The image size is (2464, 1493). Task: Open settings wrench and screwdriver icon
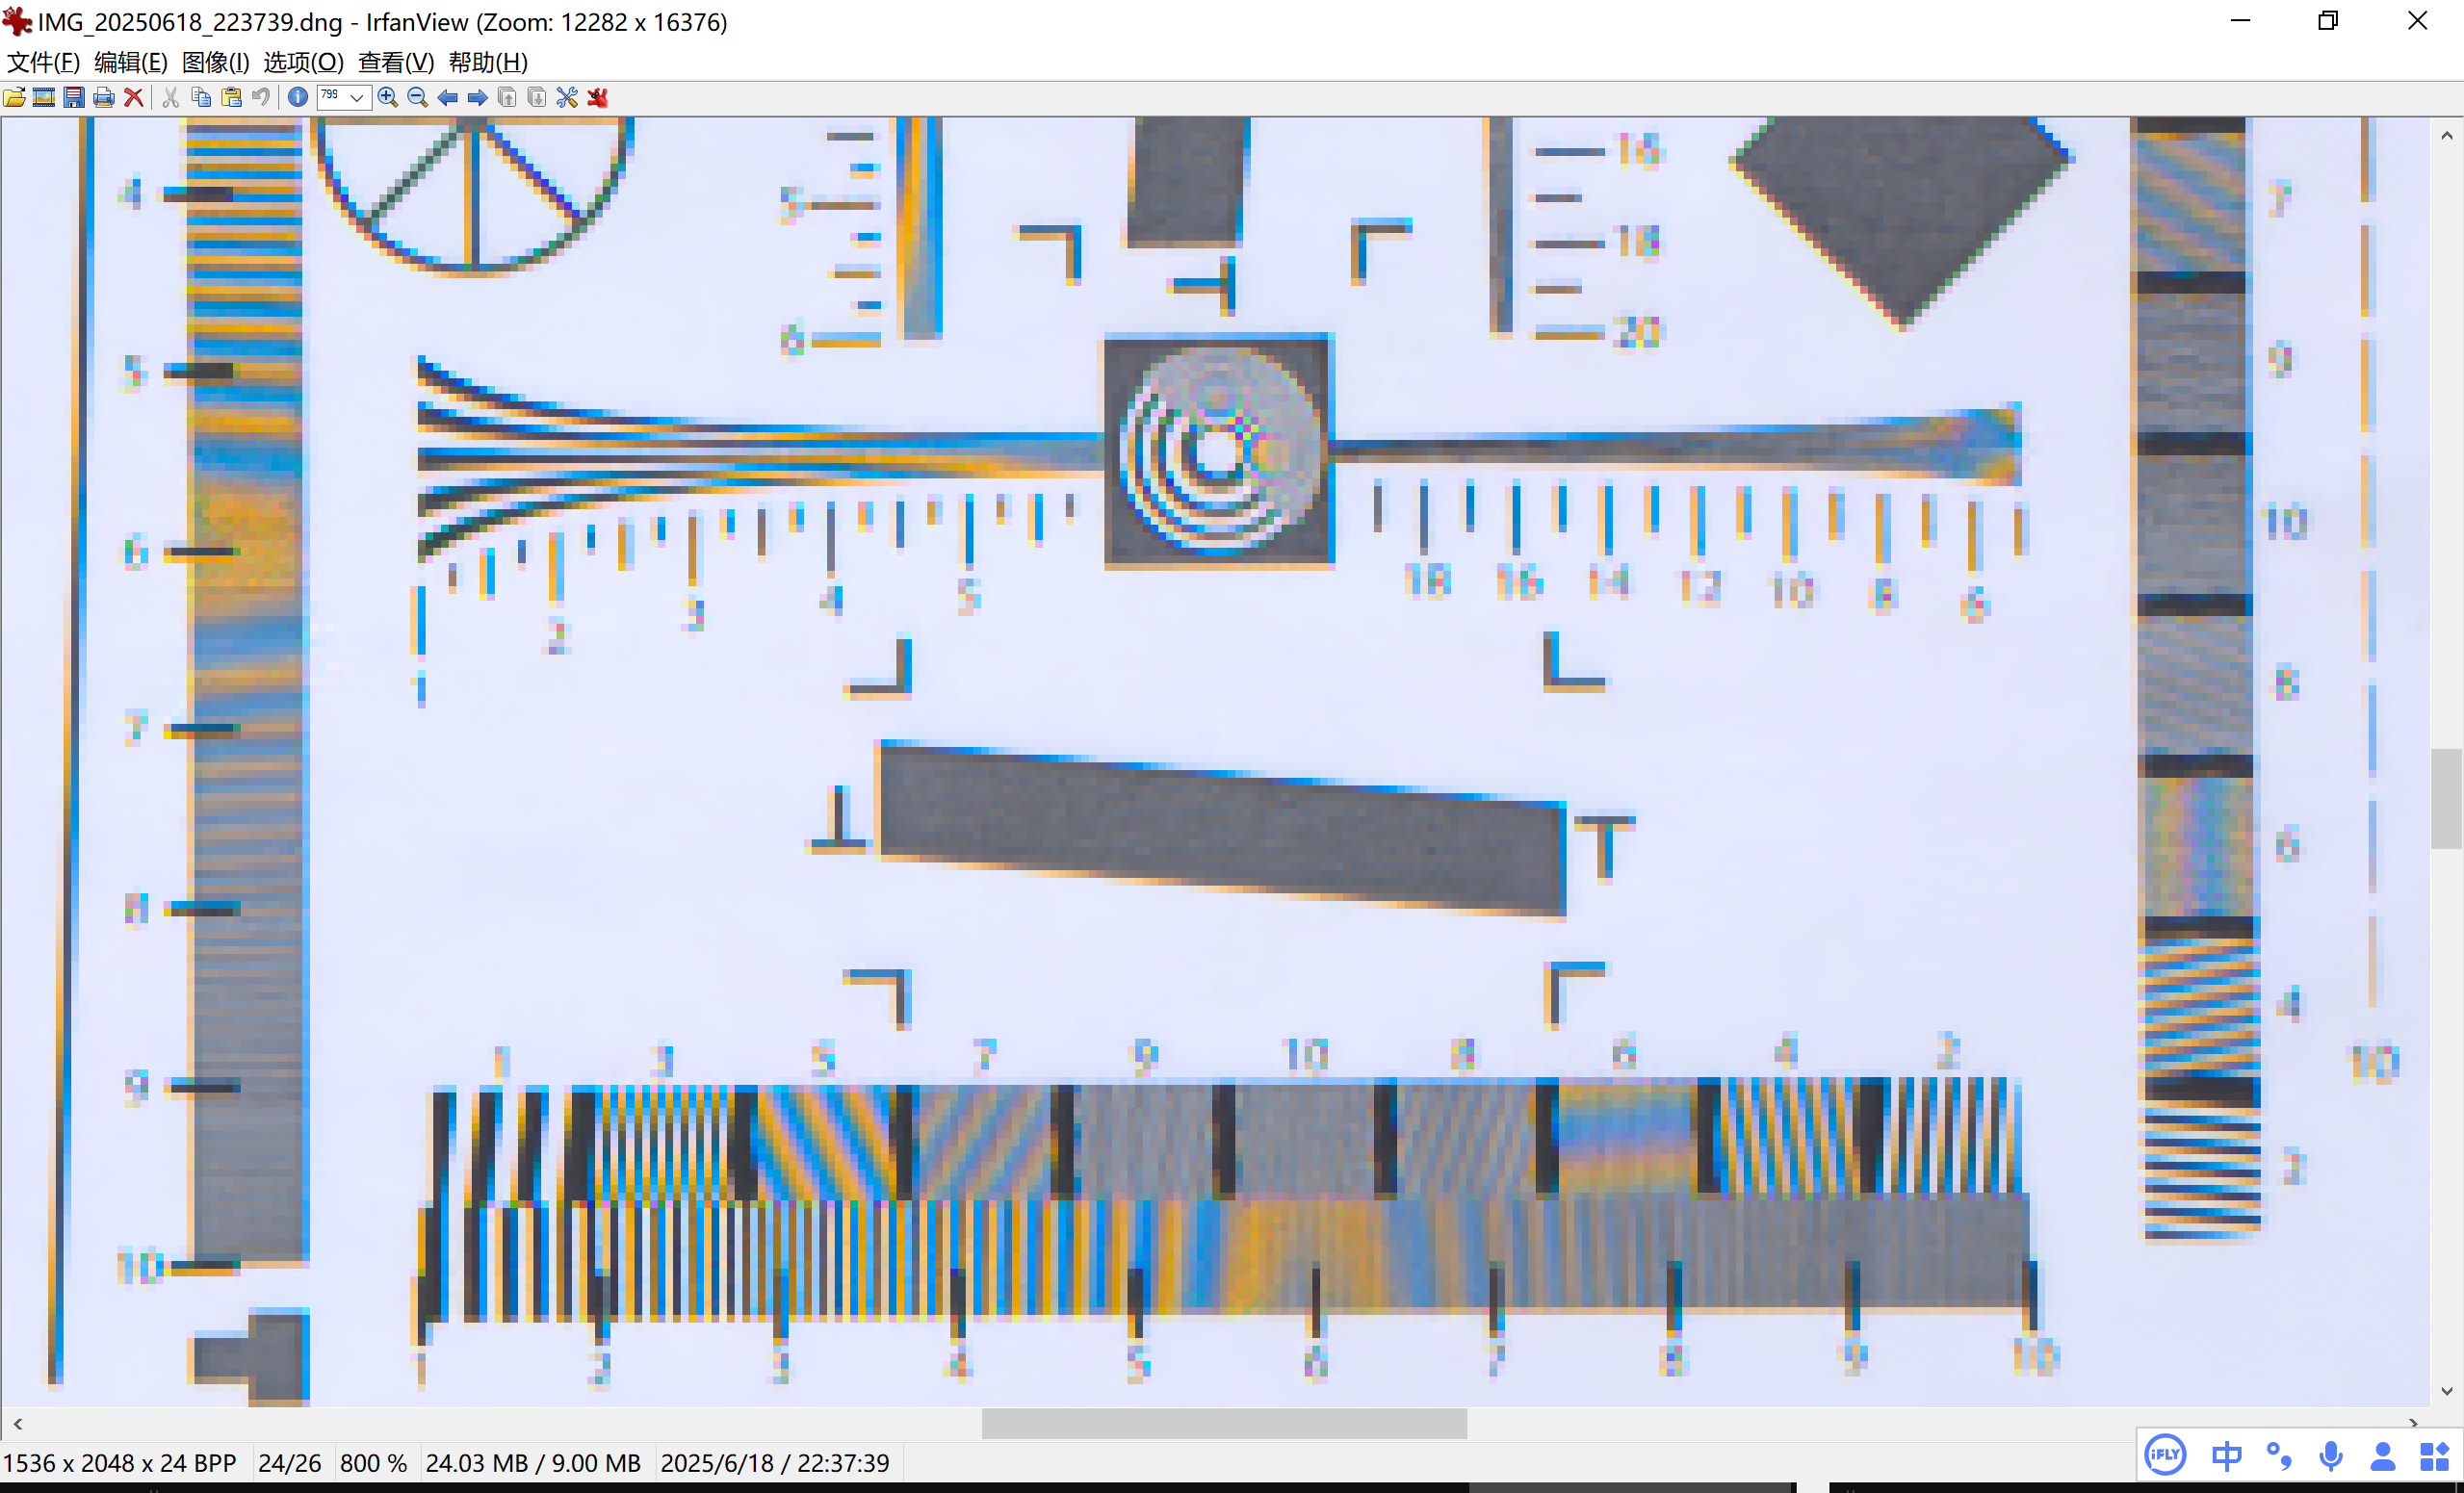click(567, 97)
